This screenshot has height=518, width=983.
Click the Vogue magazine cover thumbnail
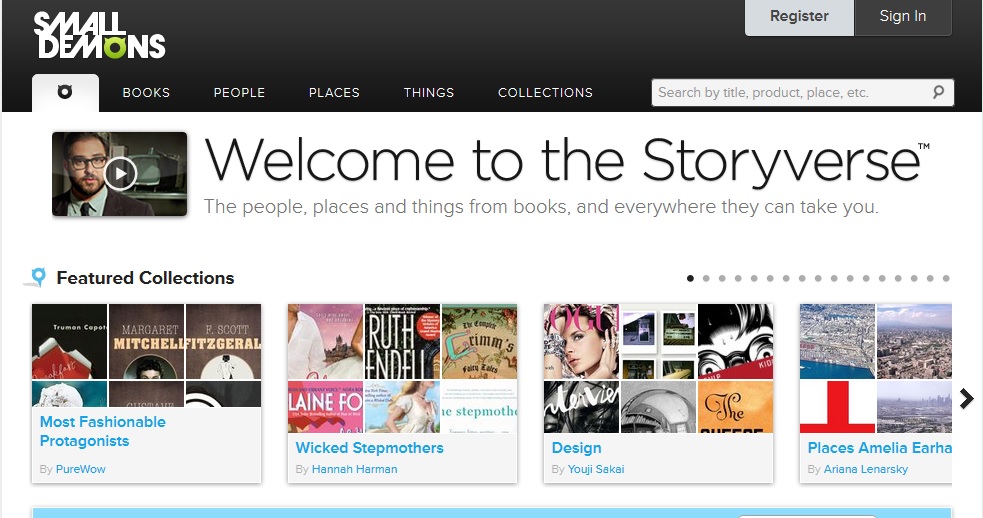[x=581, y=341]
